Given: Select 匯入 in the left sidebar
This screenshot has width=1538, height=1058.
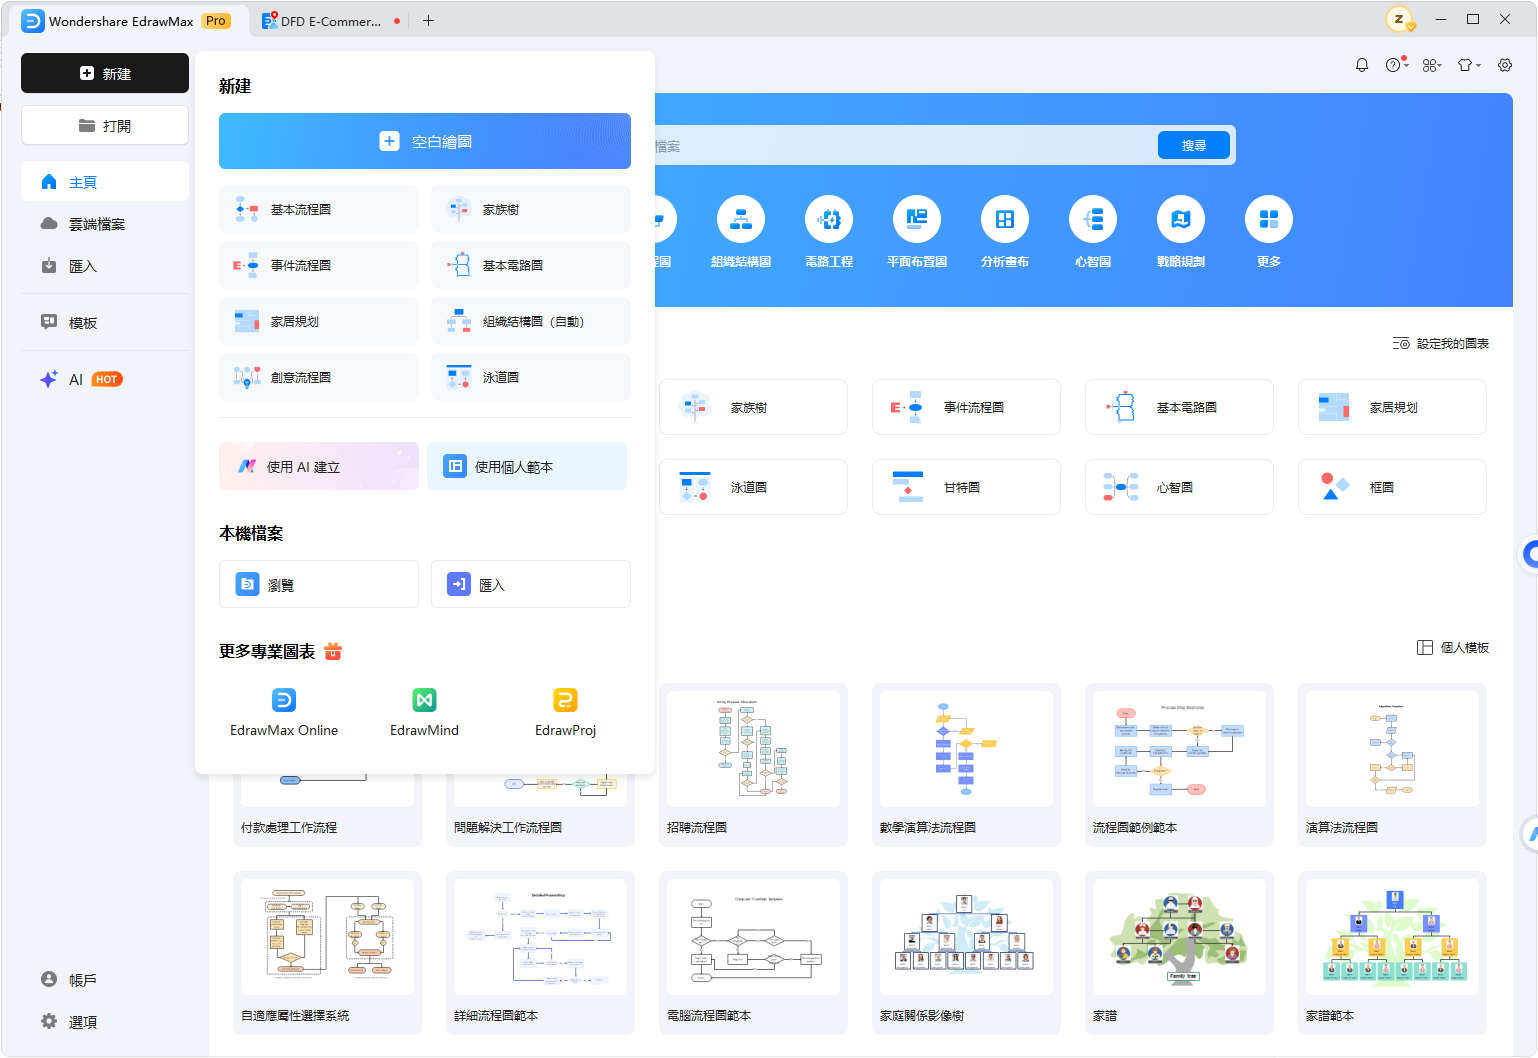Looking at the screenshot, I should [x=105, y=266].
